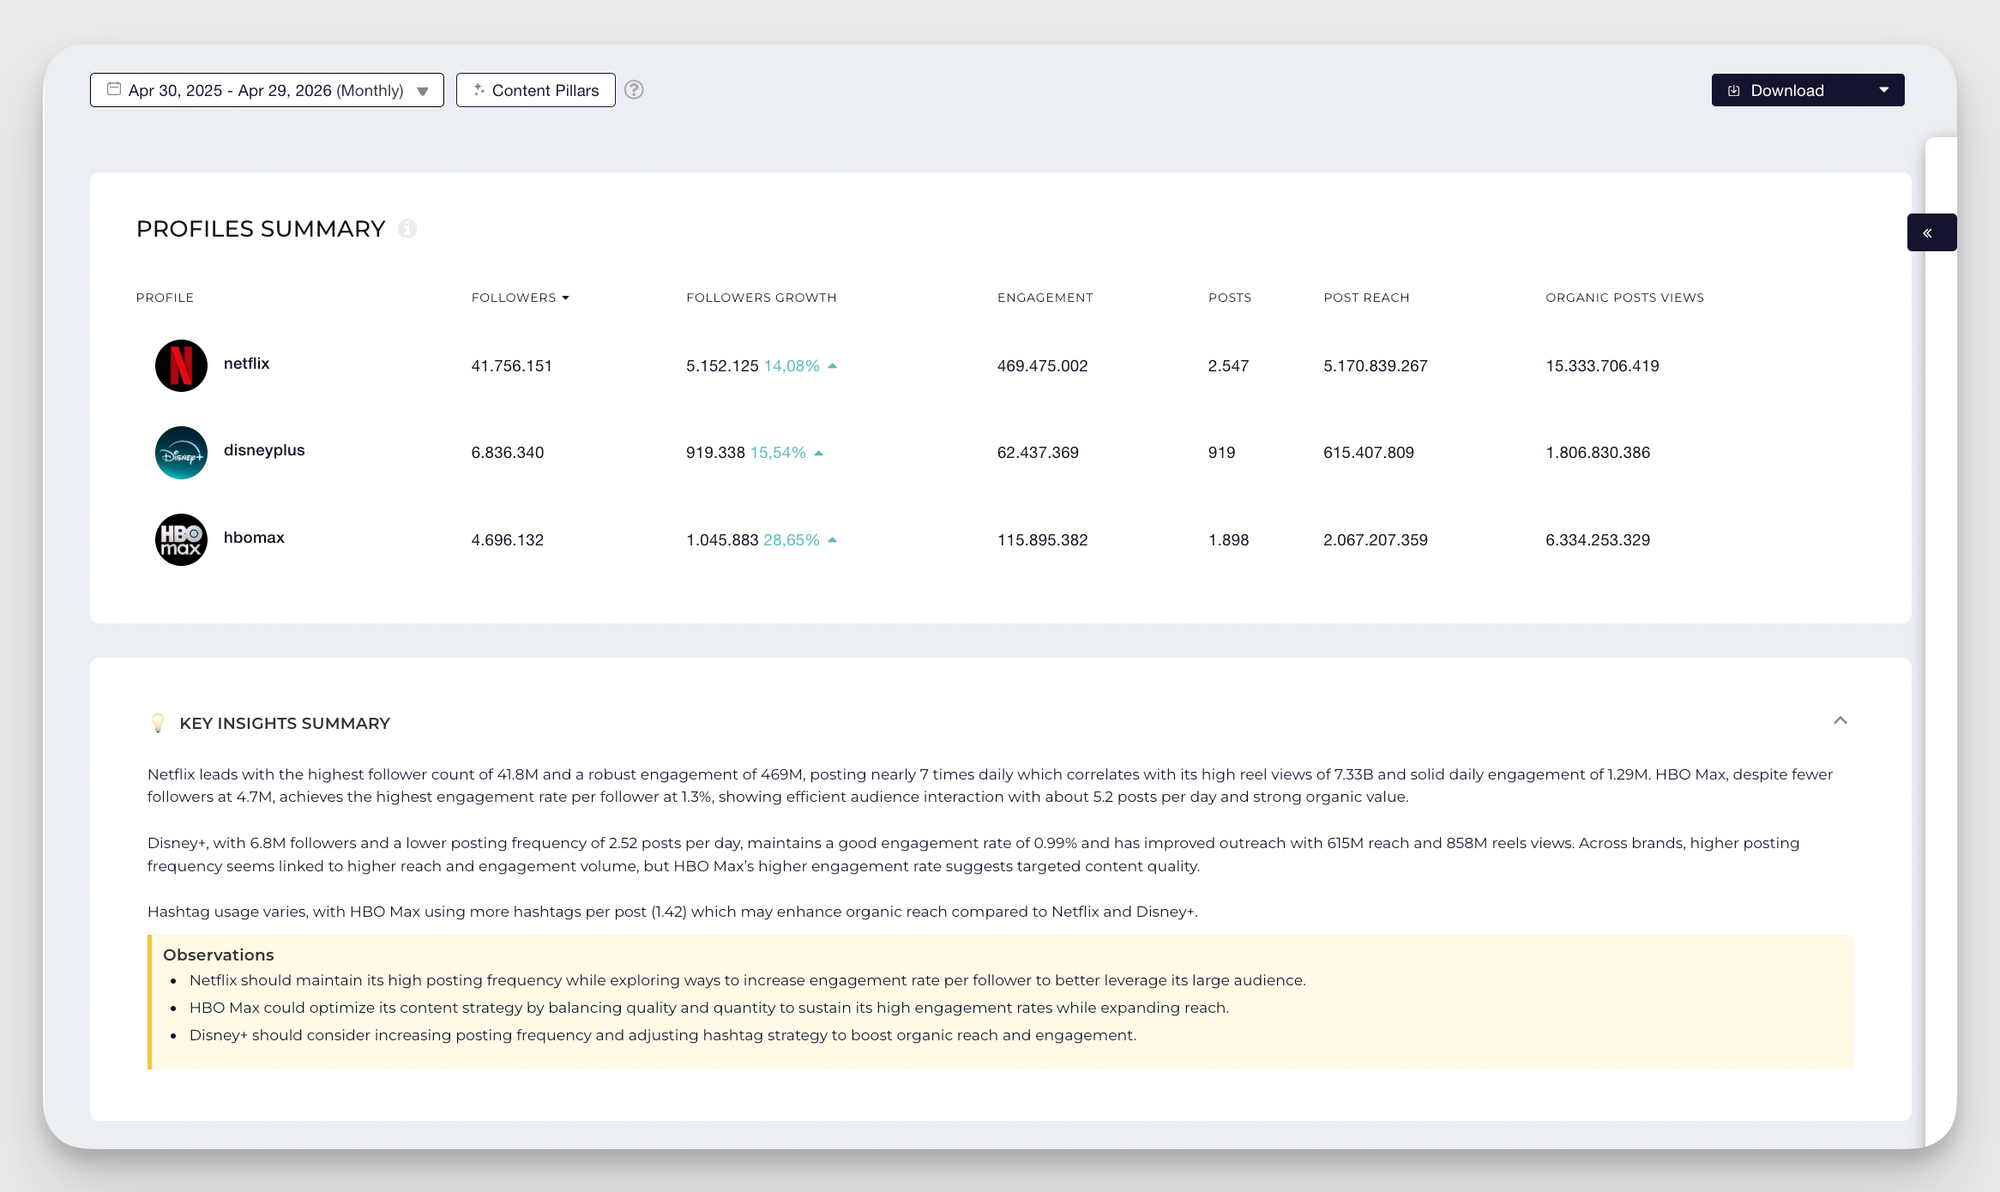Collapse the Key Insights Summary section
Screen dimensions: 2000x1192
pyautogui.click(x=1840, y=721)
